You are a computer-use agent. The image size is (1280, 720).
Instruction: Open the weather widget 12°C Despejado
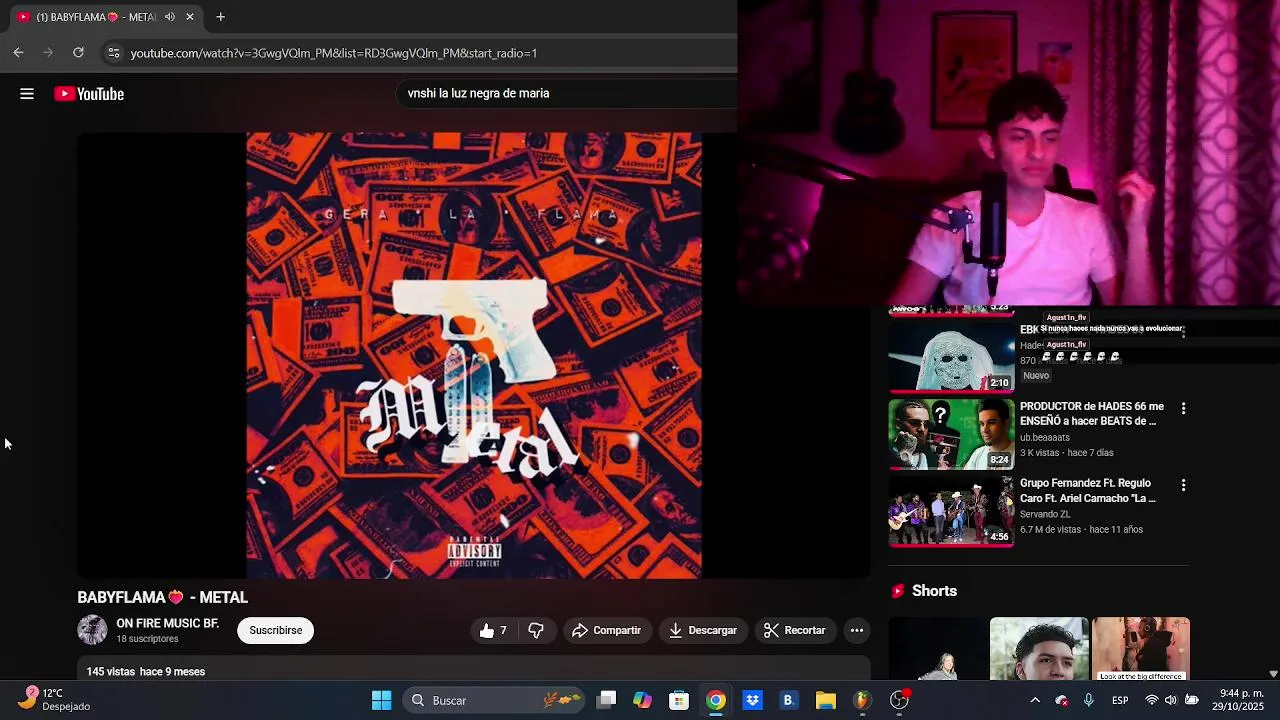(55, 699)
